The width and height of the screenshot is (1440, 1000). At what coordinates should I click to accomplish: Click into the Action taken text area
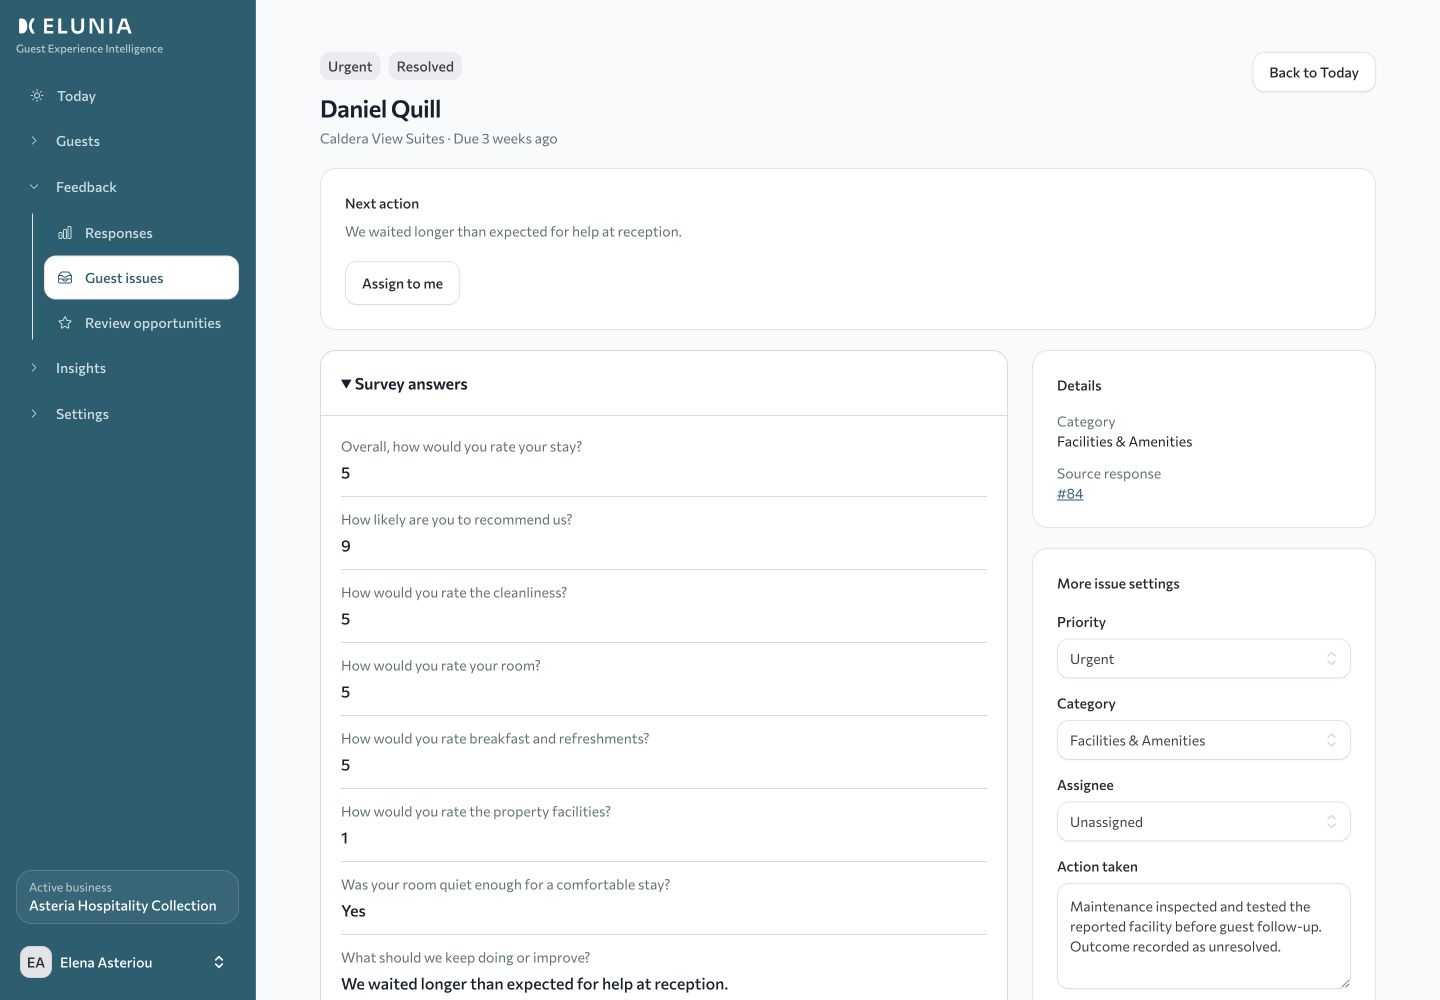[1203, 936]
